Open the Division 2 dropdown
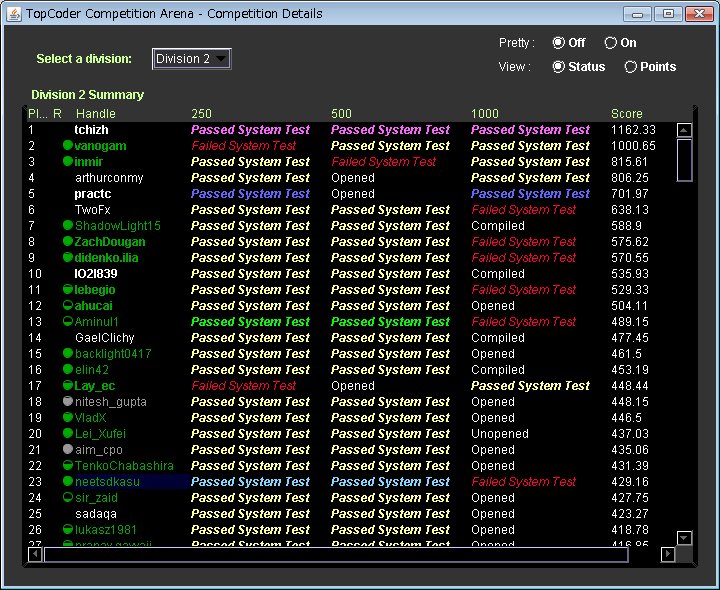 pos(191,59)
